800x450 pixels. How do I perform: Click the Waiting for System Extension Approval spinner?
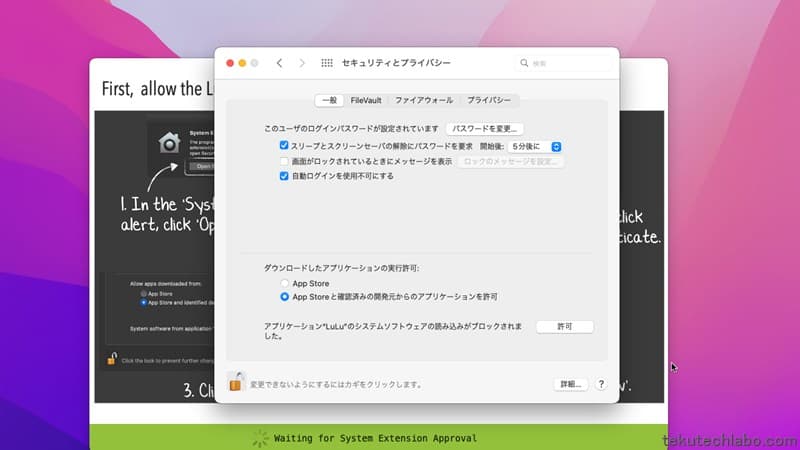click(x=260, y=438)
